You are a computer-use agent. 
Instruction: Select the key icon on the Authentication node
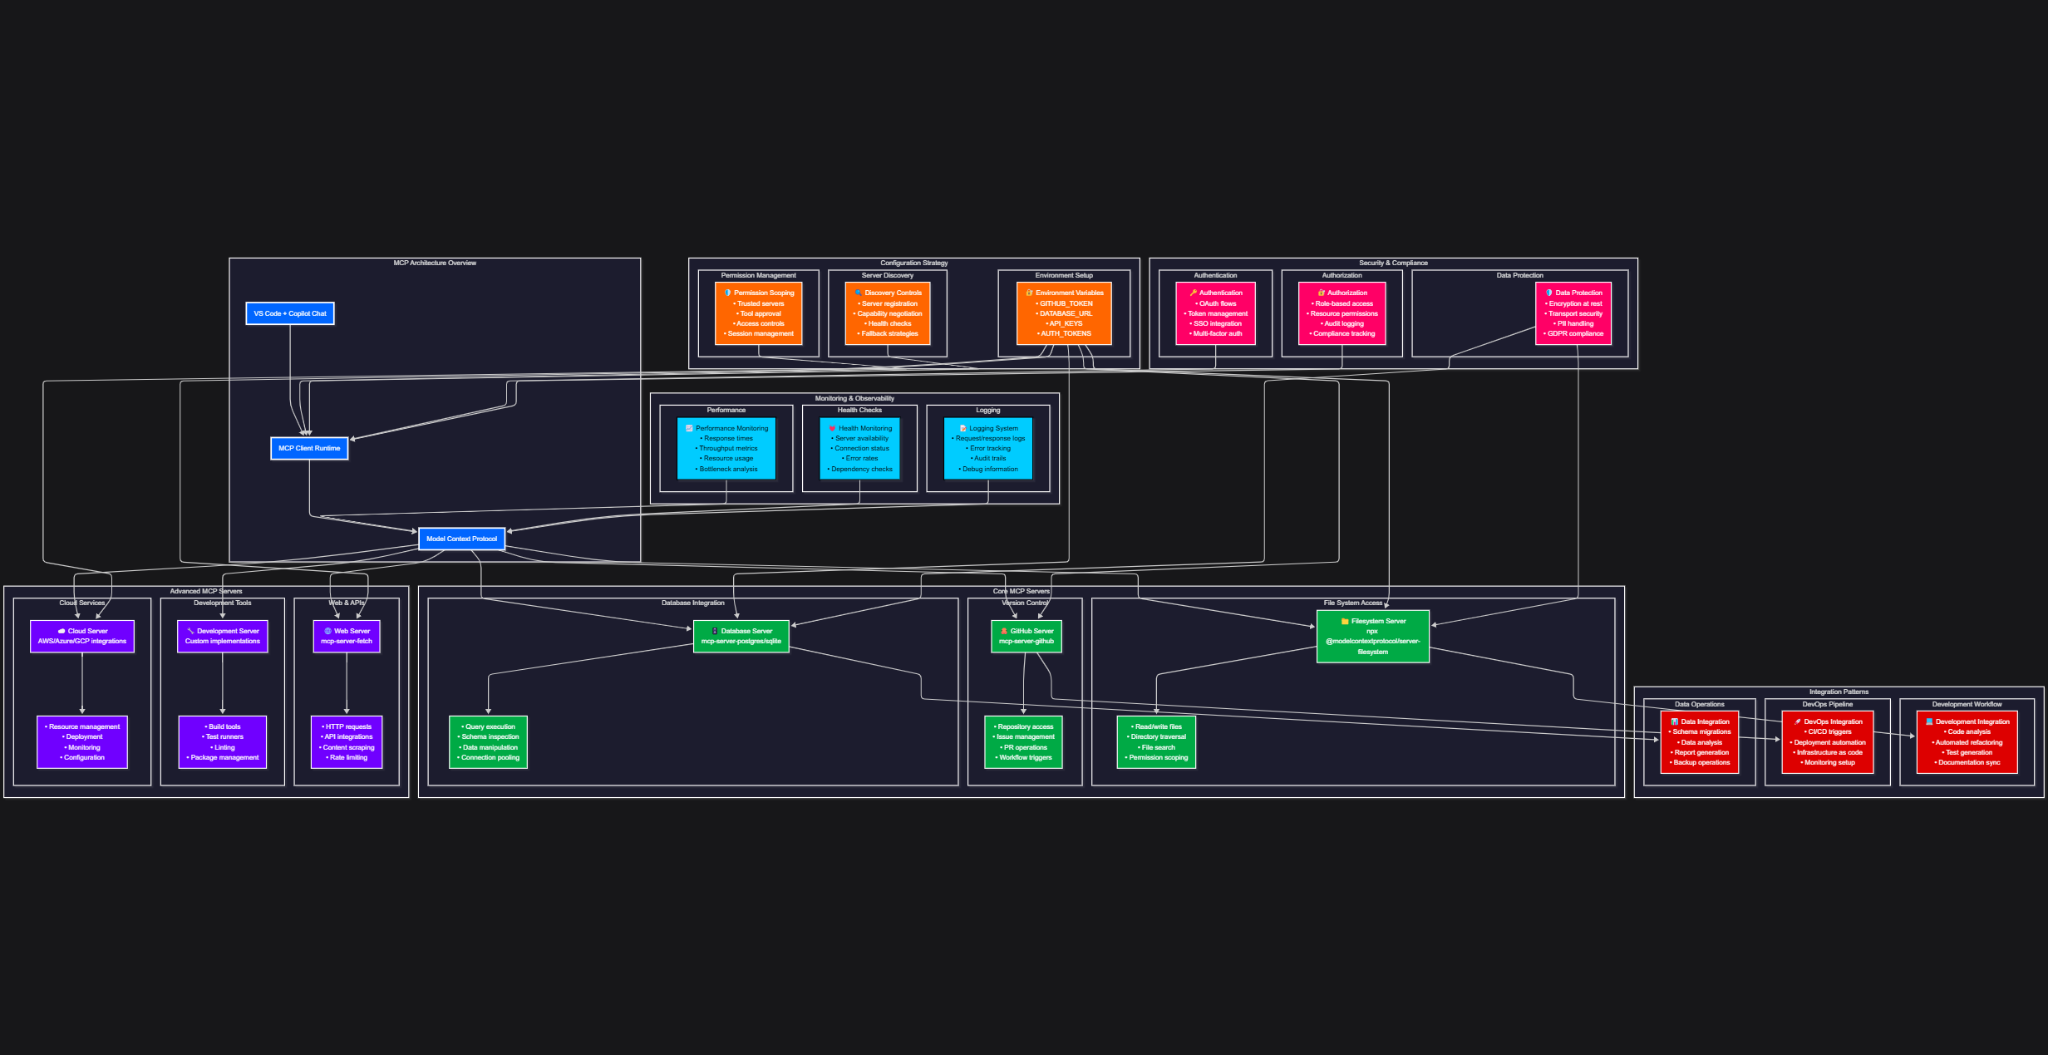tap(1194, 293)
